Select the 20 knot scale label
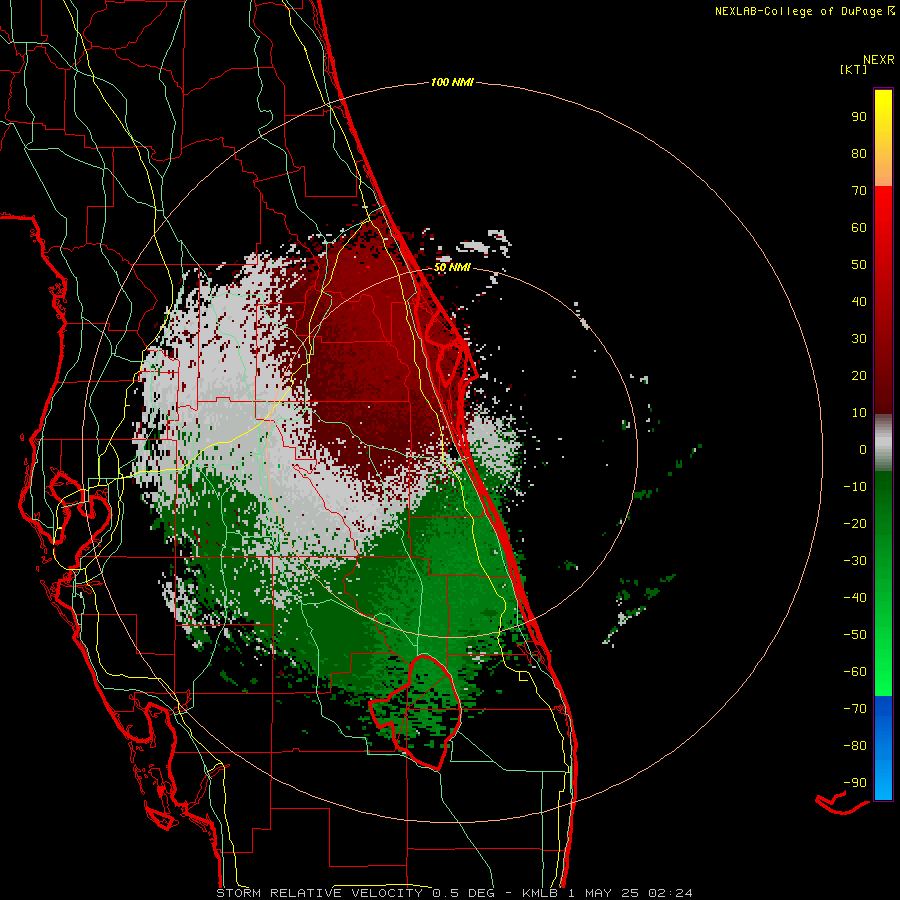The width and height of the screenshot is (900, 900). click(859, 375)
